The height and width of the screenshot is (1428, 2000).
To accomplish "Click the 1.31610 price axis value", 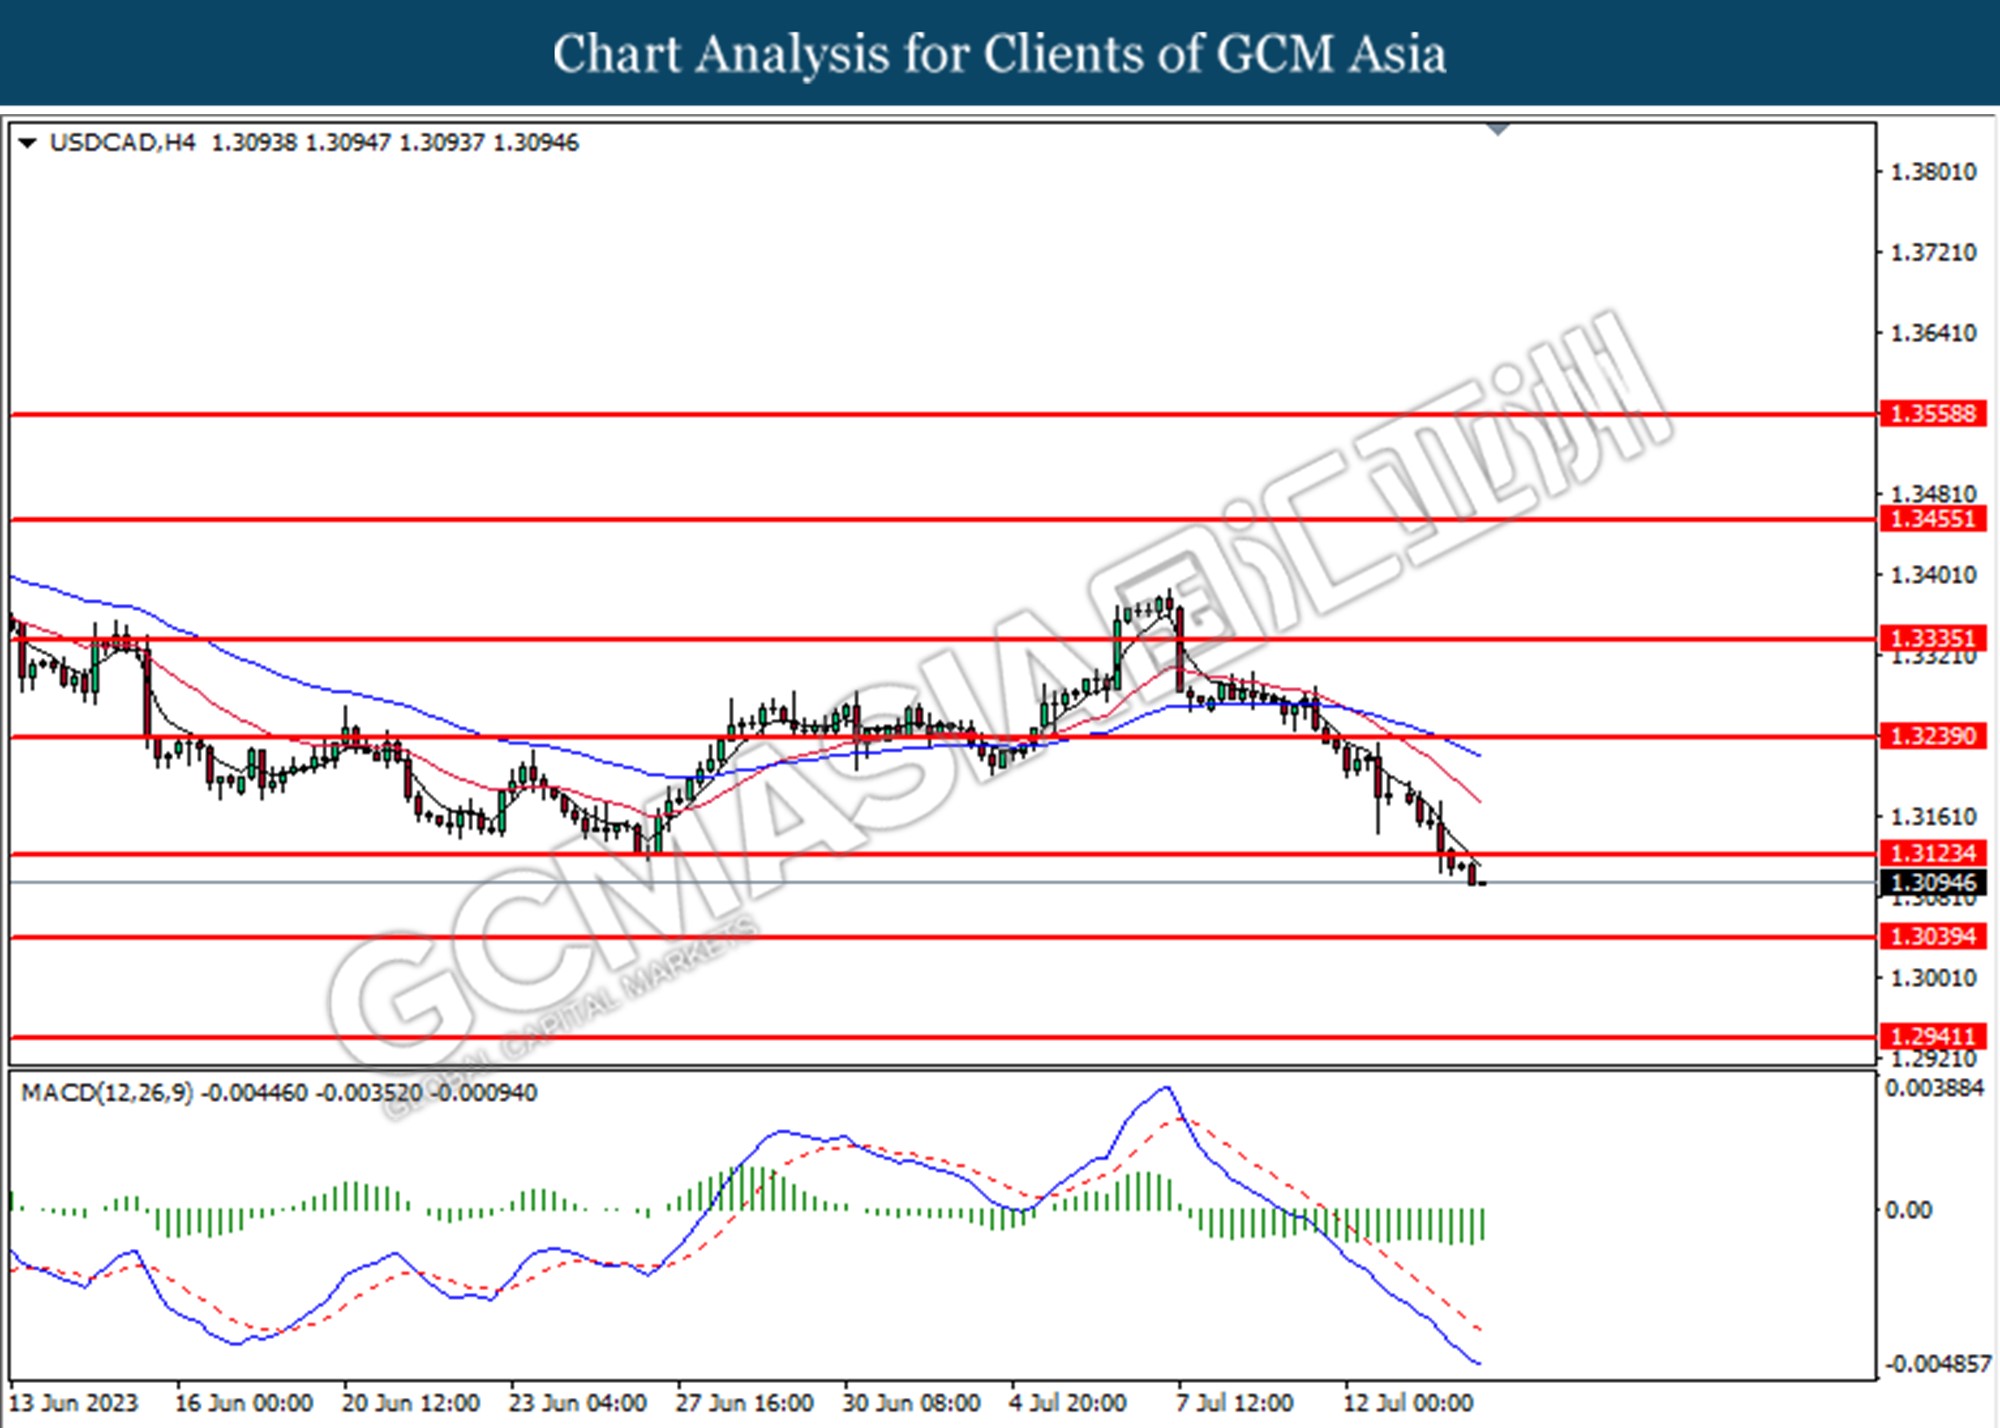I will (1934, 817).
